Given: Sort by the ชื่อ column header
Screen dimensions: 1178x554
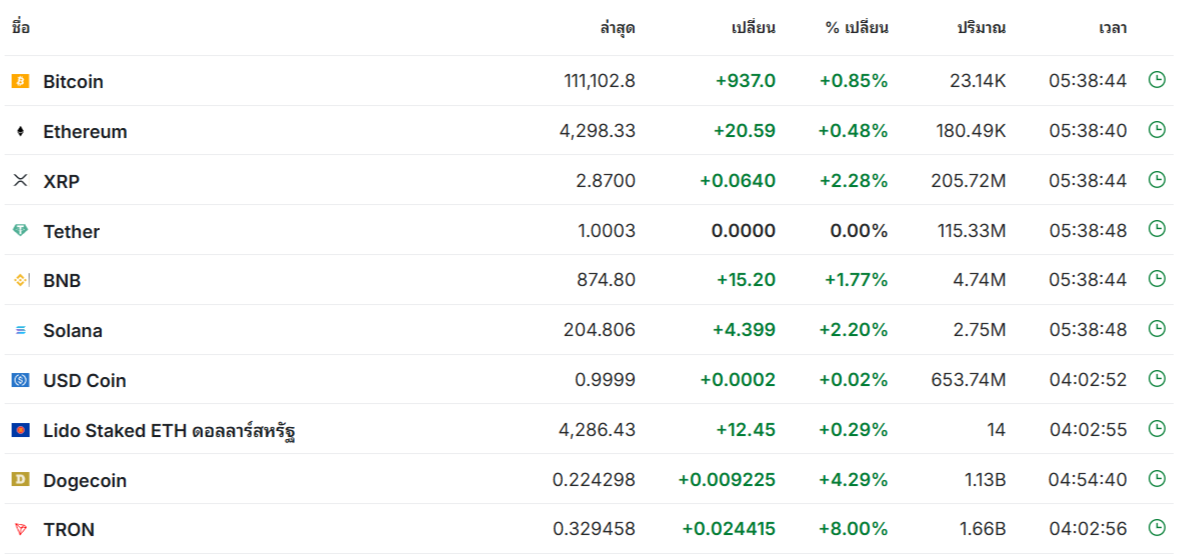Looking at the screenshot, I should click(20, 29).
